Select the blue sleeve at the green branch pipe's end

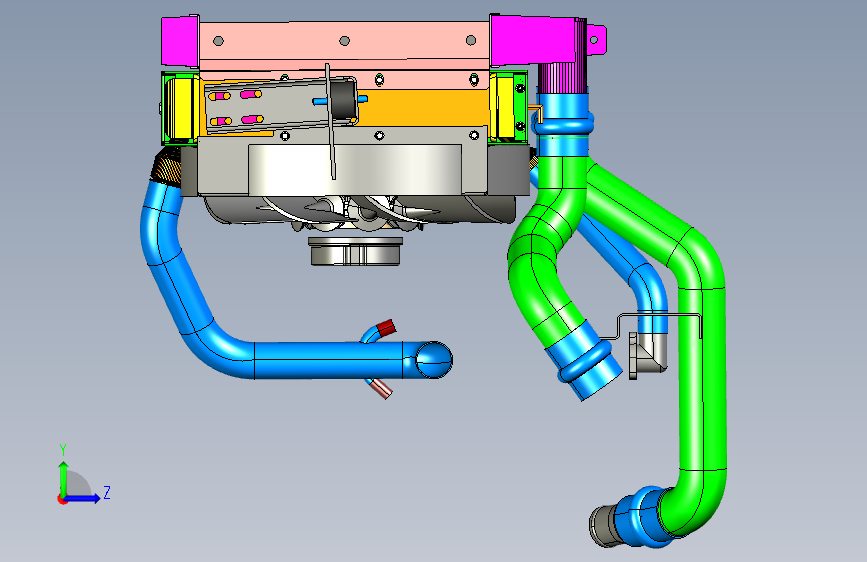coord(586,362)
